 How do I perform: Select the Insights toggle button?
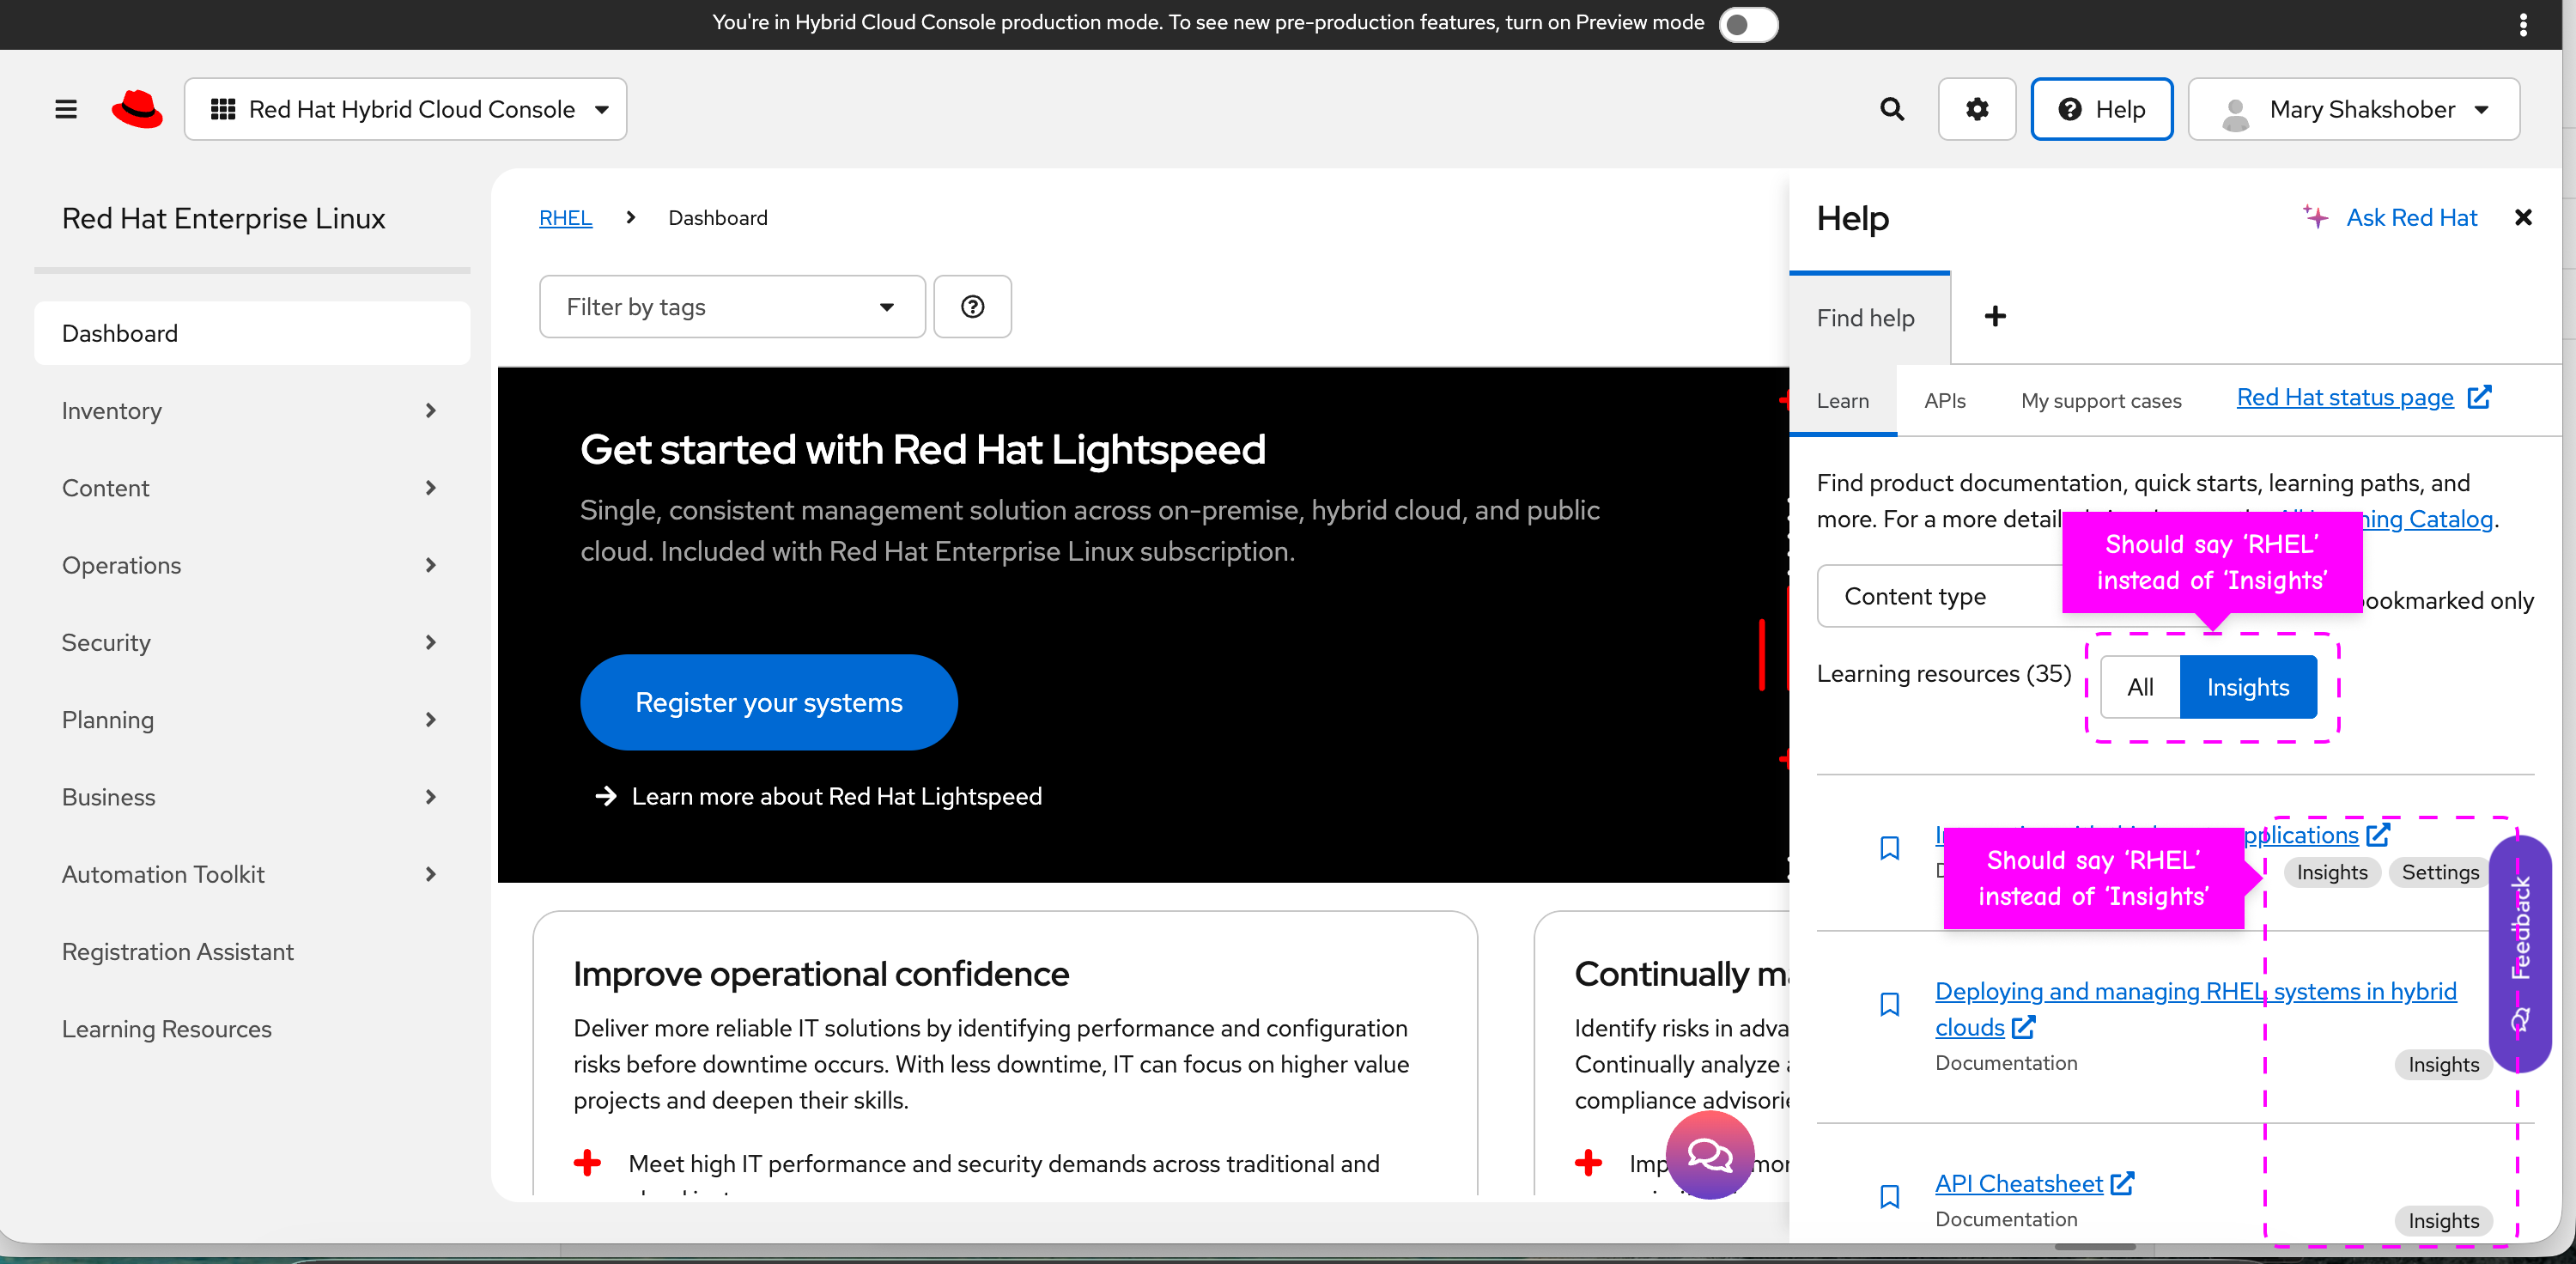point(2247,687)
